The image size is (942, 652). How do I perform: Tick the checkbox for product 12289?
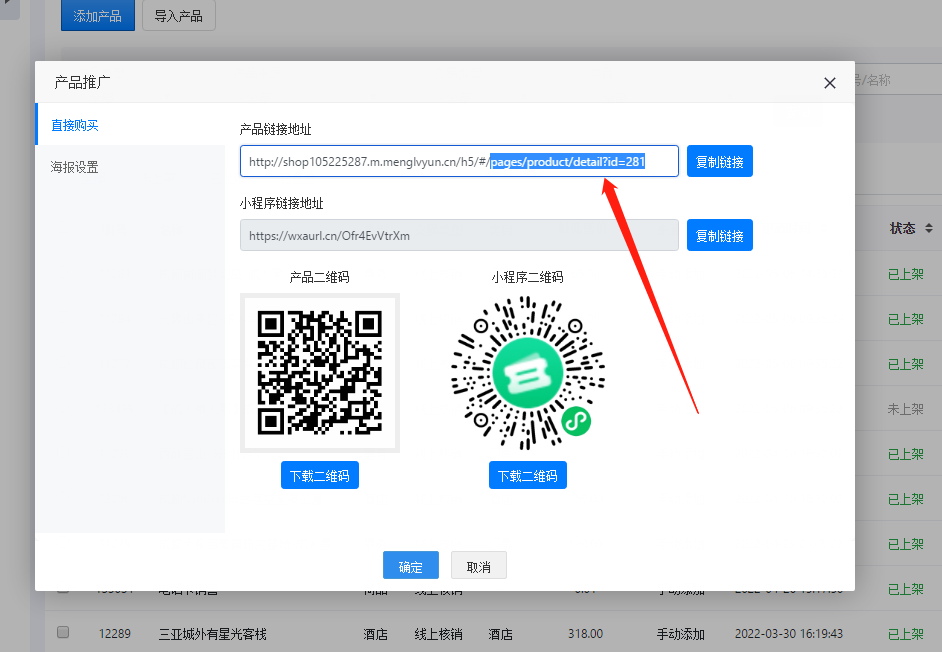coord(63,632)
